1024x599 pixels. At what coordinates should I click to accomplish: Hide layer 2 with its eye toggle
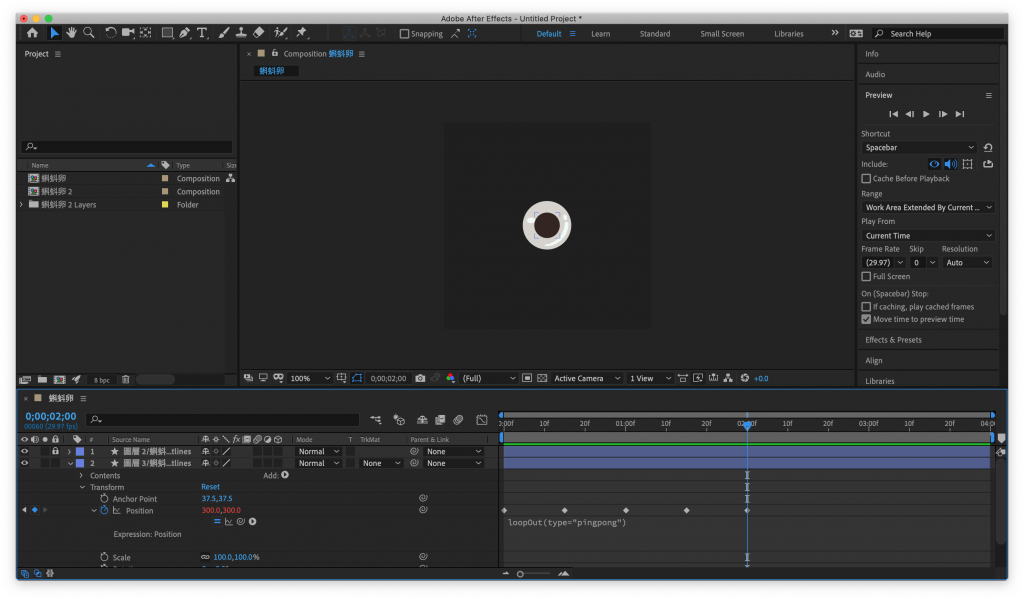pyautogui.click(x=24, y=463)
